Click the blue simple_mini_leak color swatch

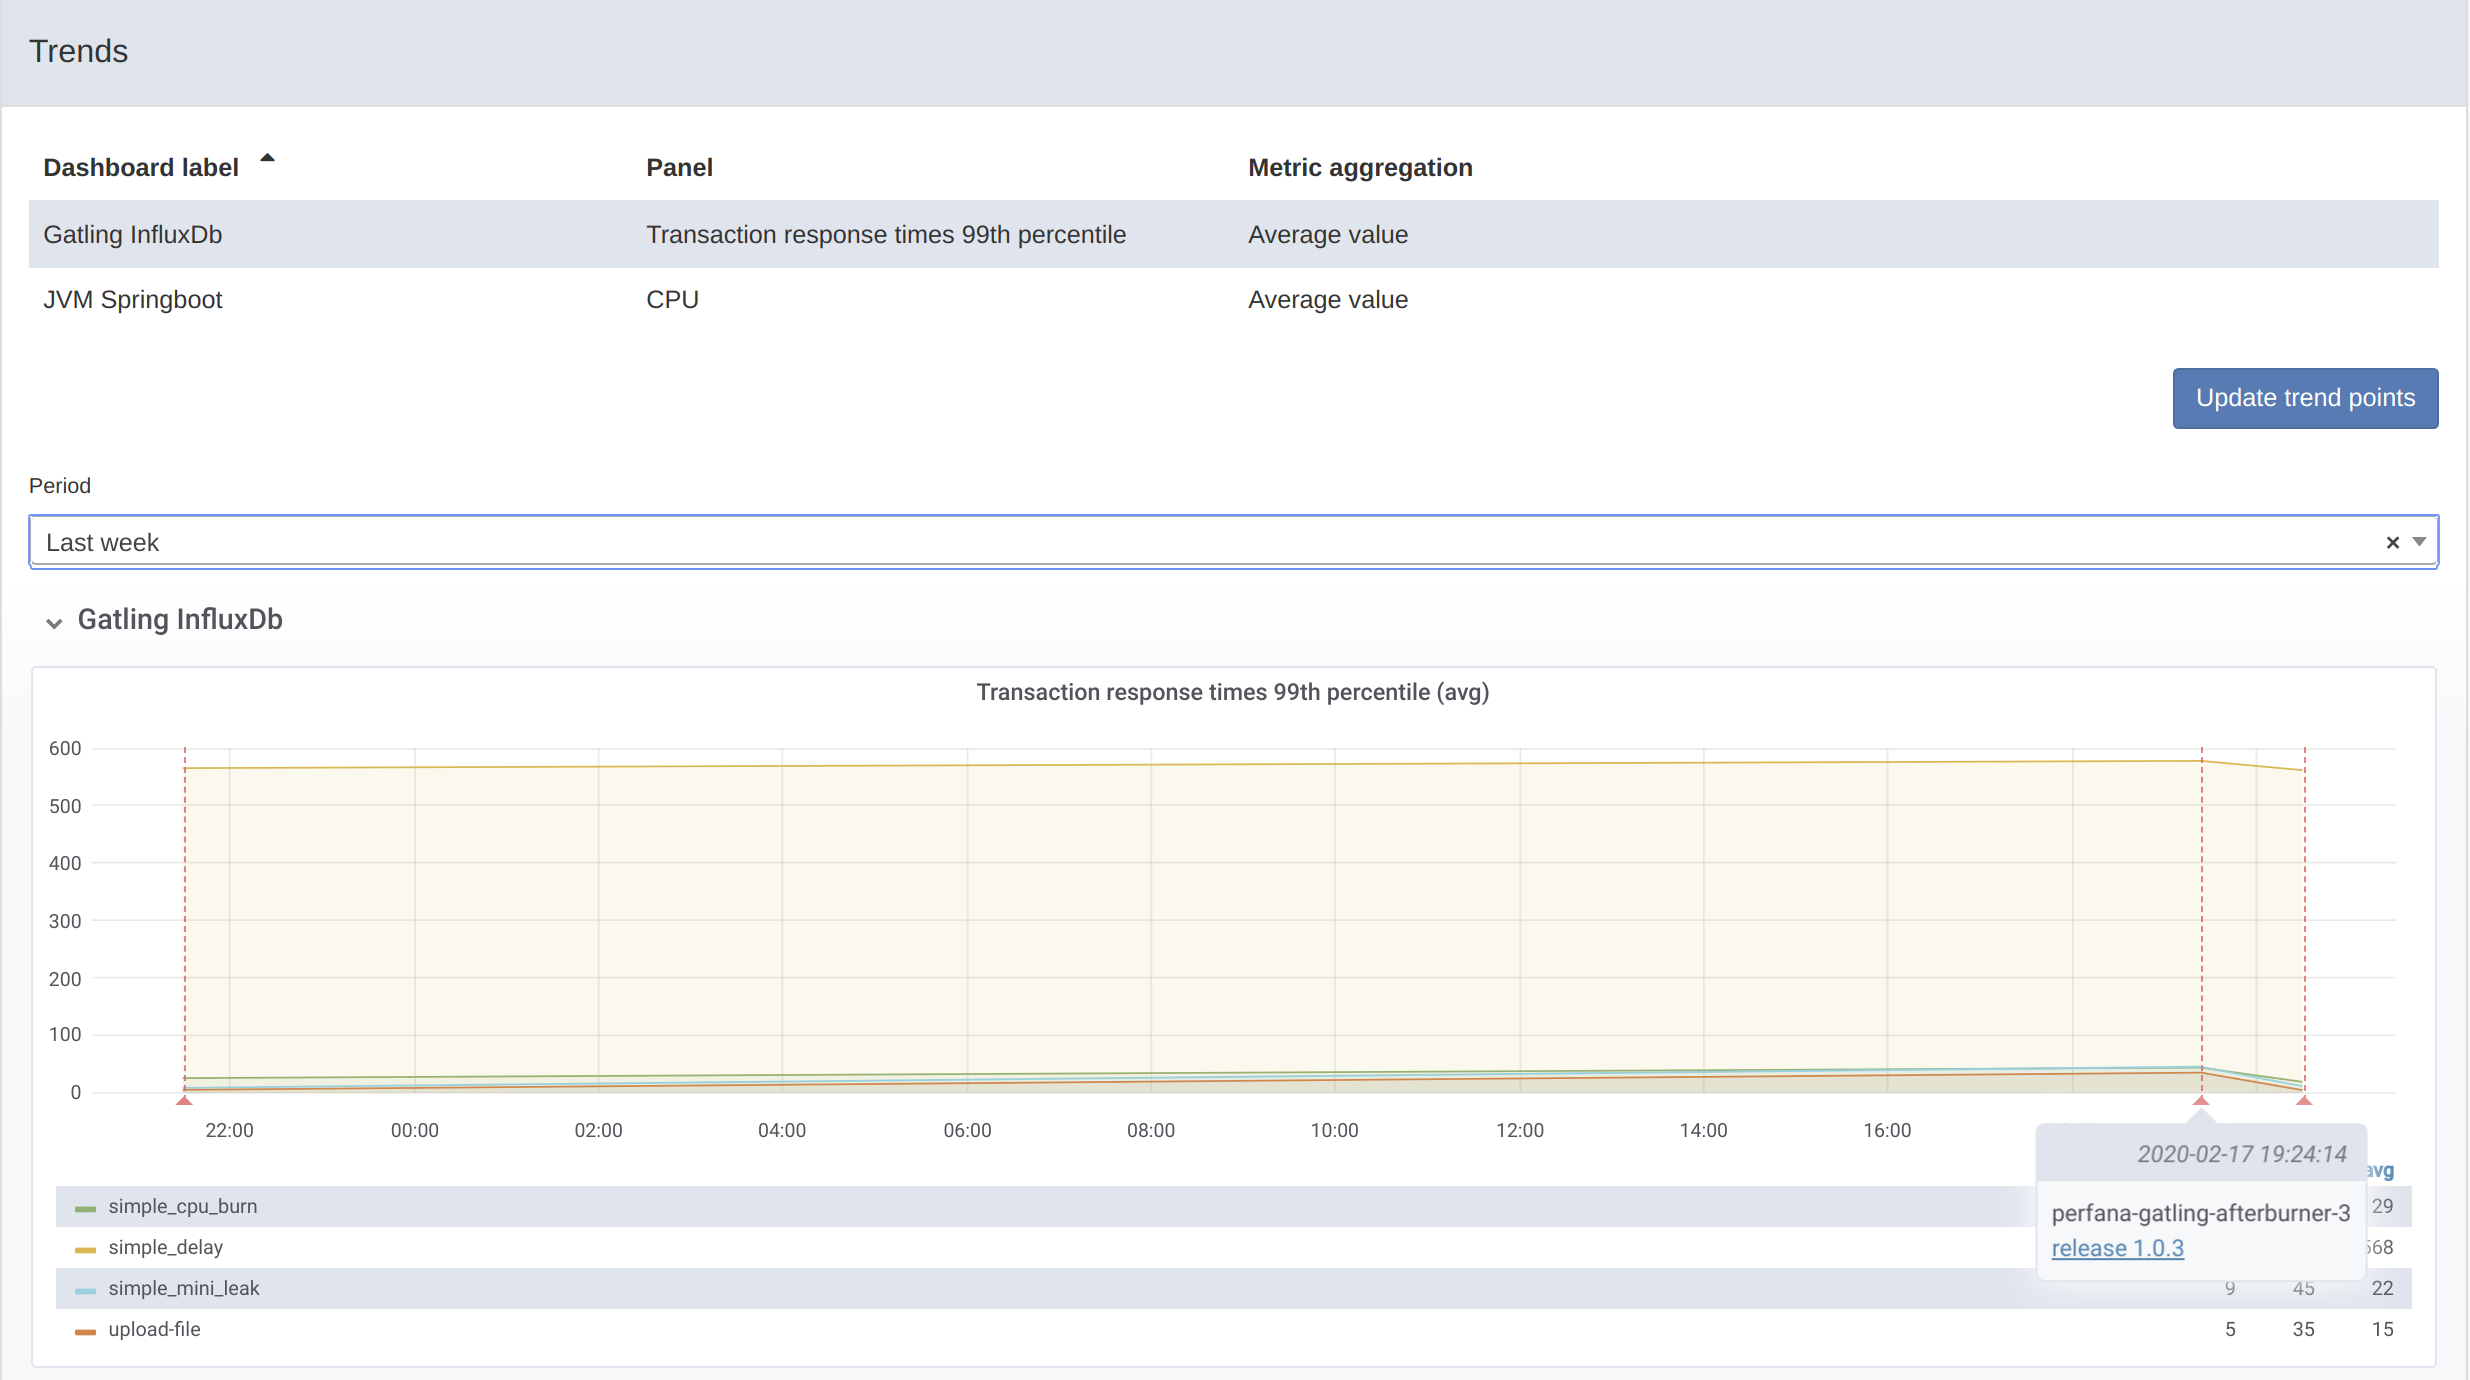click(x=85, y=1291)
